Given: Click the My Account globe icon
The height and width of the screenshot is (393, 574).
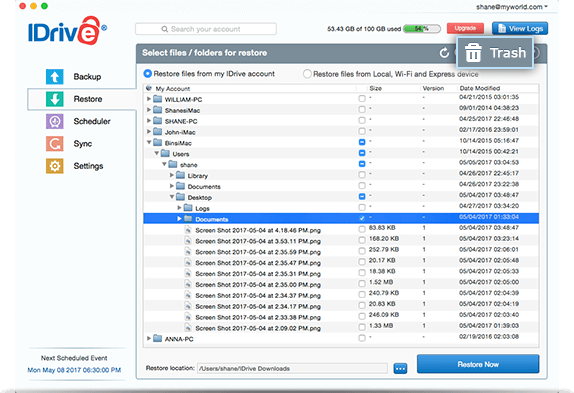Looking at the screenshot, I should click(x=149, y=88).
